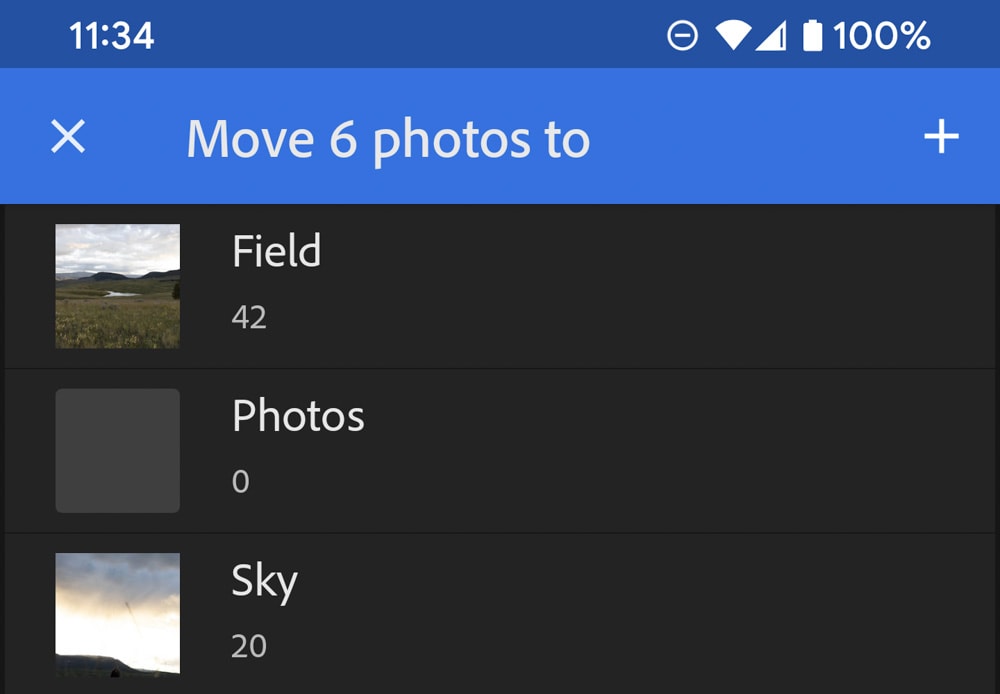The width and height of the screenshot is (1000, 694).
Task: Tap the 11:34 clock in status bar
Action: pyautogui.click(x=112, y=36)
